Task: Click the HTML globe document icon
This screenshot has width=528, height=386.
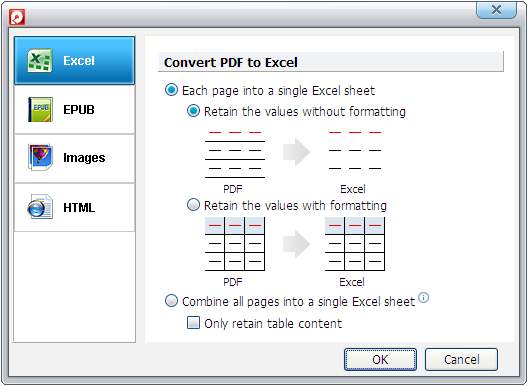Action: (40, 207)
